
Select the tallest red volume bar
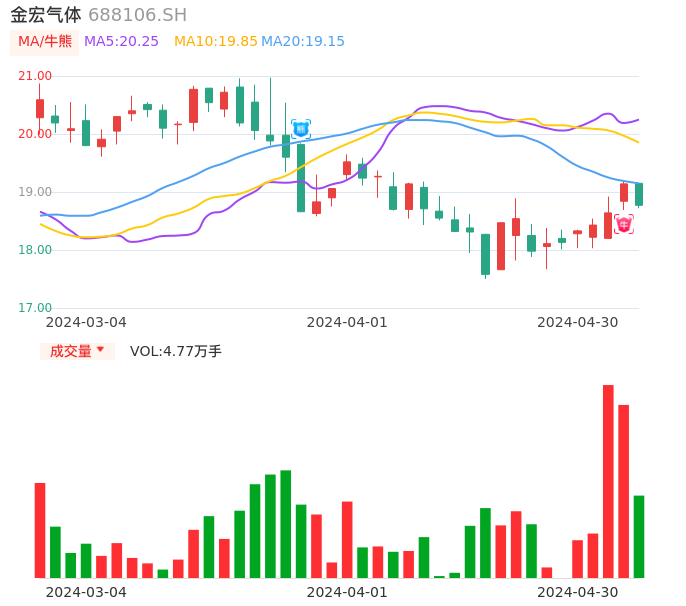pyautogui.click(x=608, y=481)
